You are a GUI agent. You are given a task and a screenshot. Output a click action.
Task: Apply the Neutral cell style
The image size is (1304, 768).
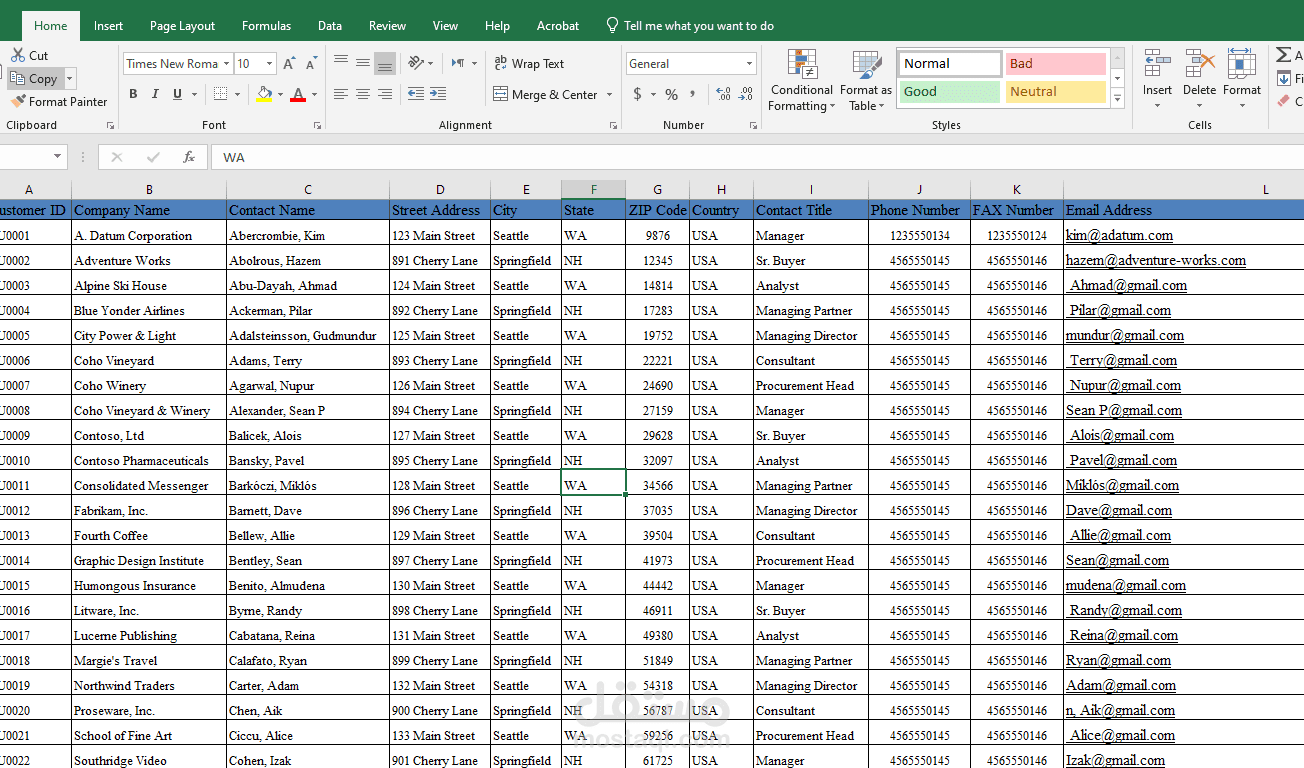click(1055, 91)
